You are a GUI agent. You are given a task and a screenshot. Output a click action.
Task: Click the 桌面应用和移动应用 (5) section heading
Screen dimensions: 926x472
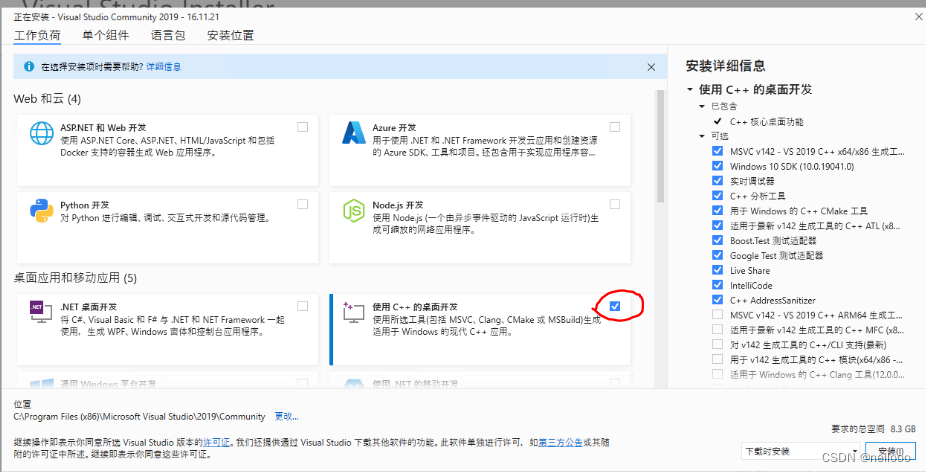[75, 278]
